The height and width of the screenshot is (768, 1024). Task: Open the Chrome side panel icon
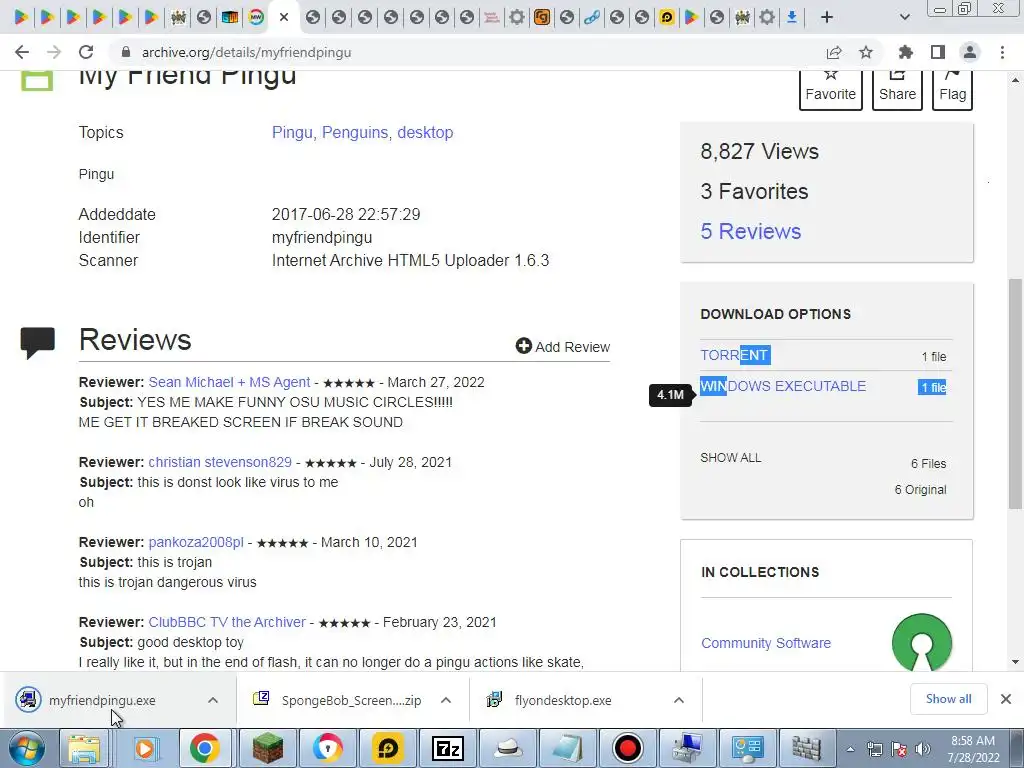(938, 52)
